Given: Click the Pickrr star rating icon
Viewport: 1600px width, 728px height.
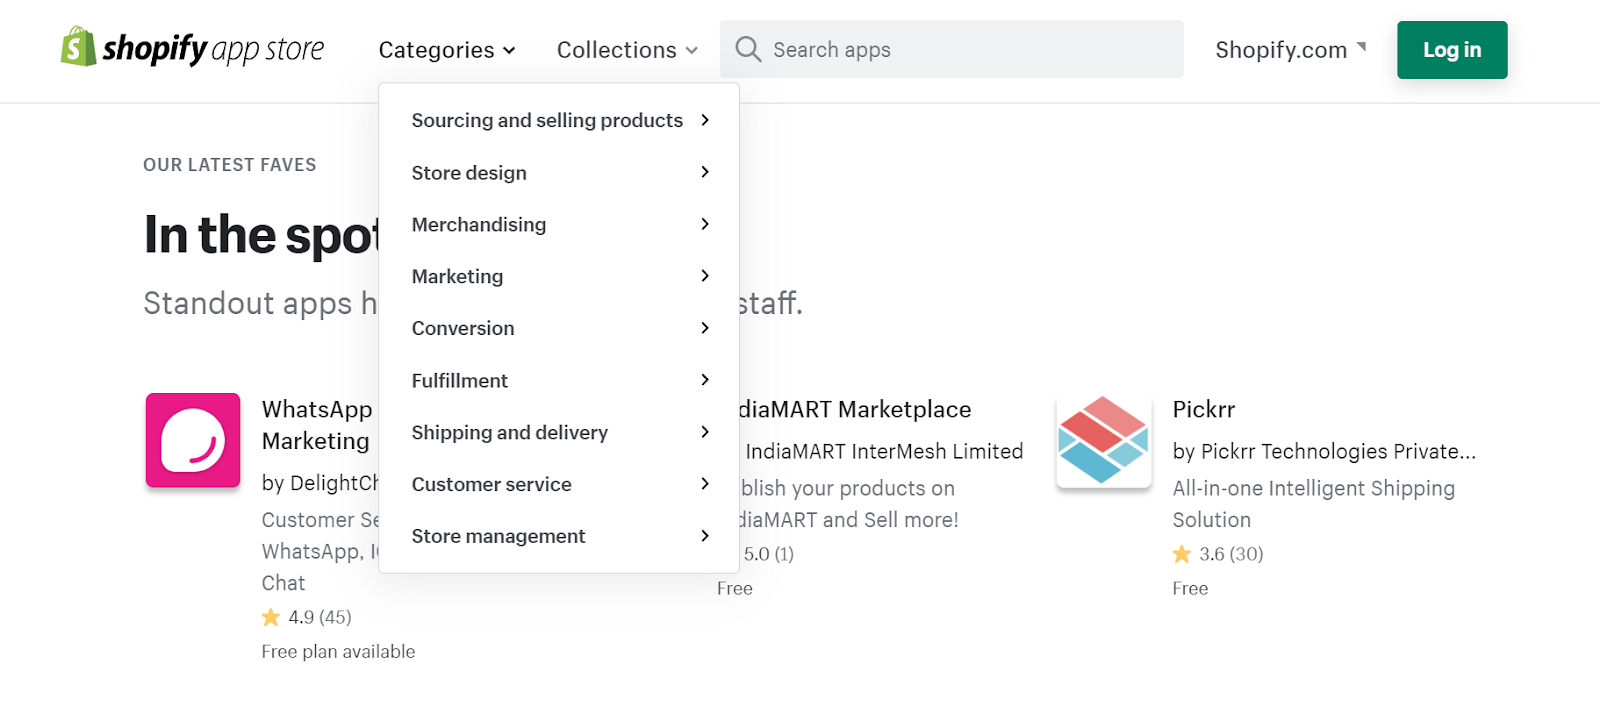Looking at the screenshot, I should pos(1182,554).
